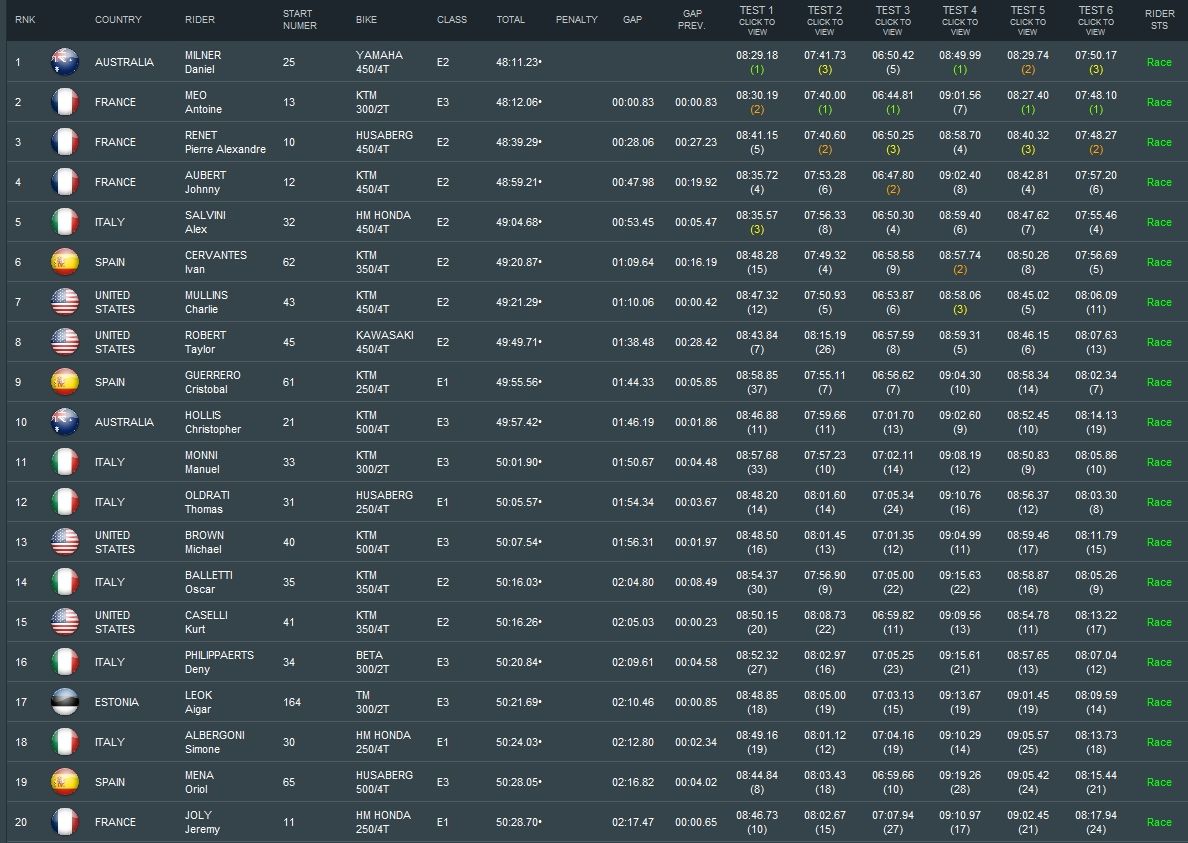Click Australia flag icon for Daniel Milner
Viewport: 1188px width, 843px height.
[x=65, y=62]
